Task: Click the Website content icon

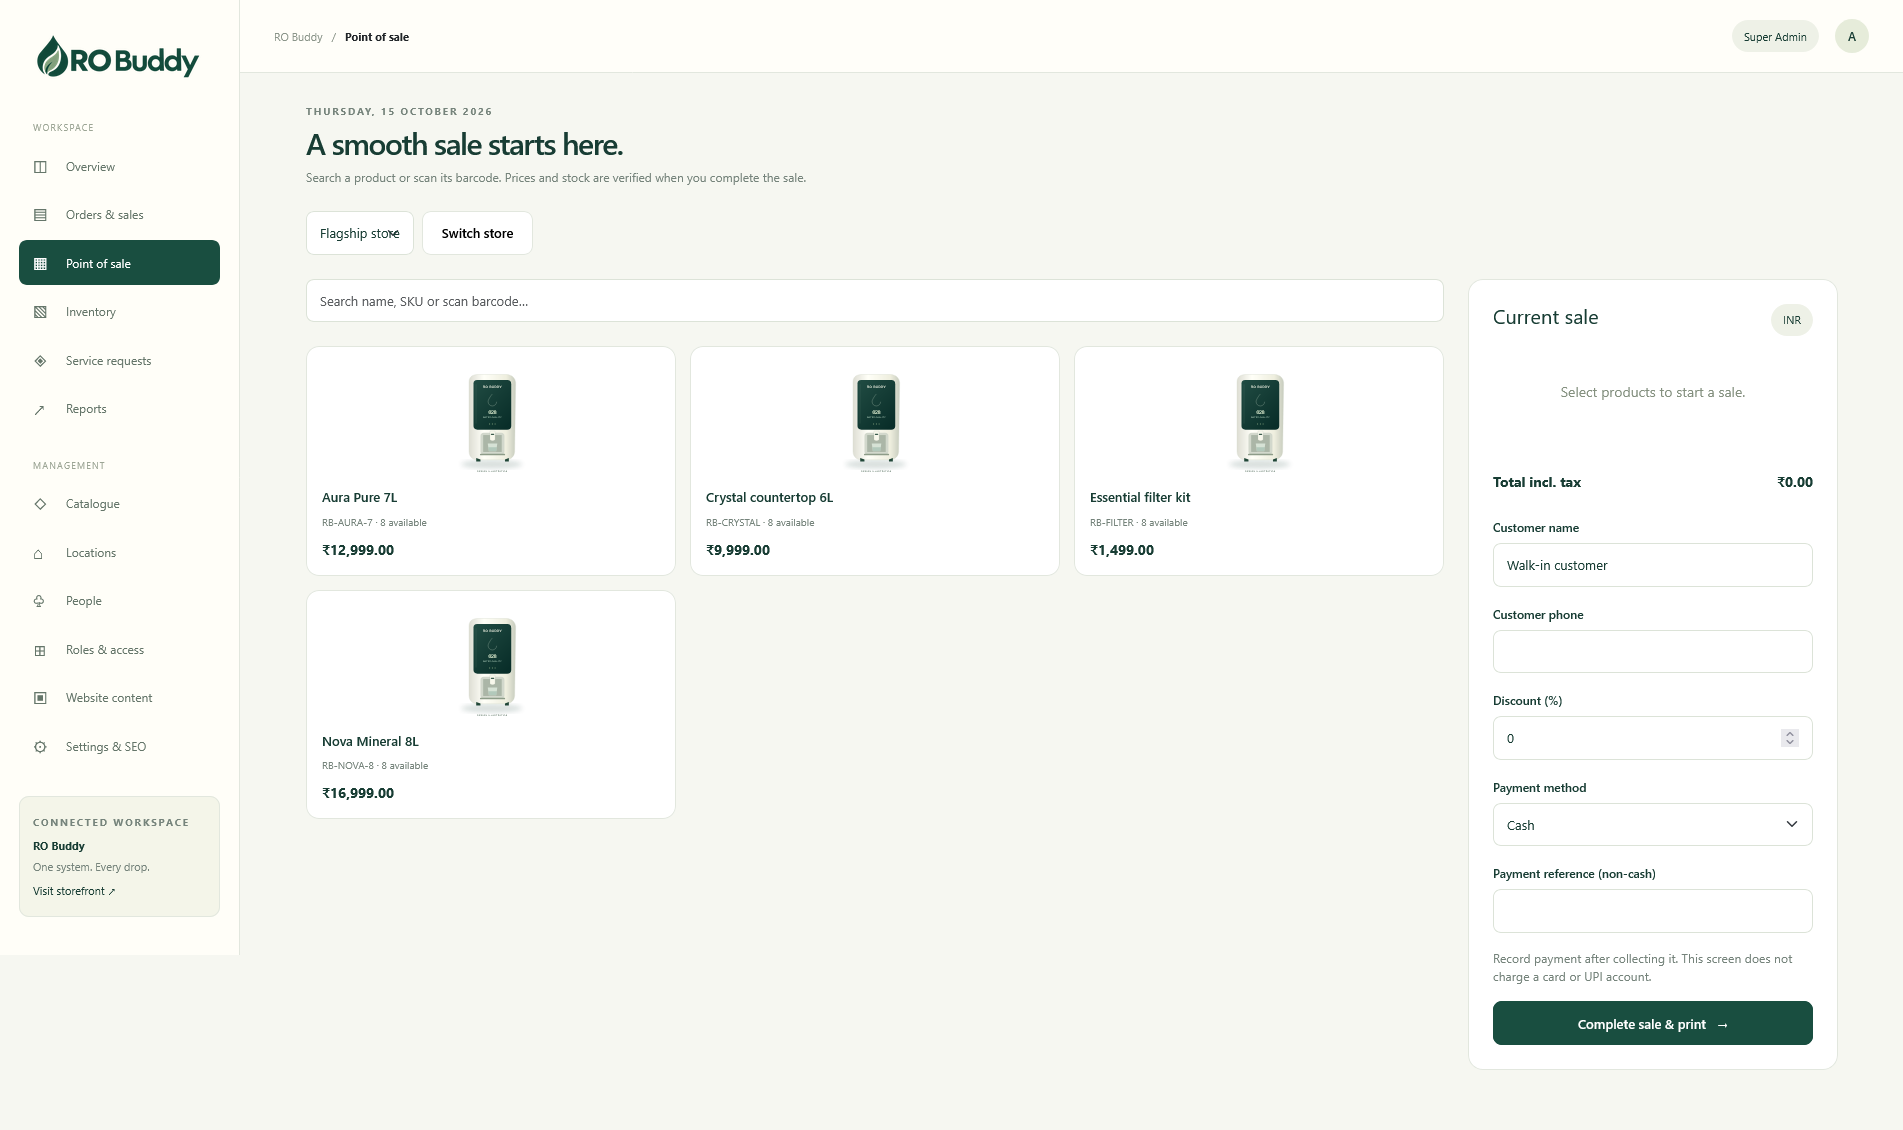Action: pos(40,698)
